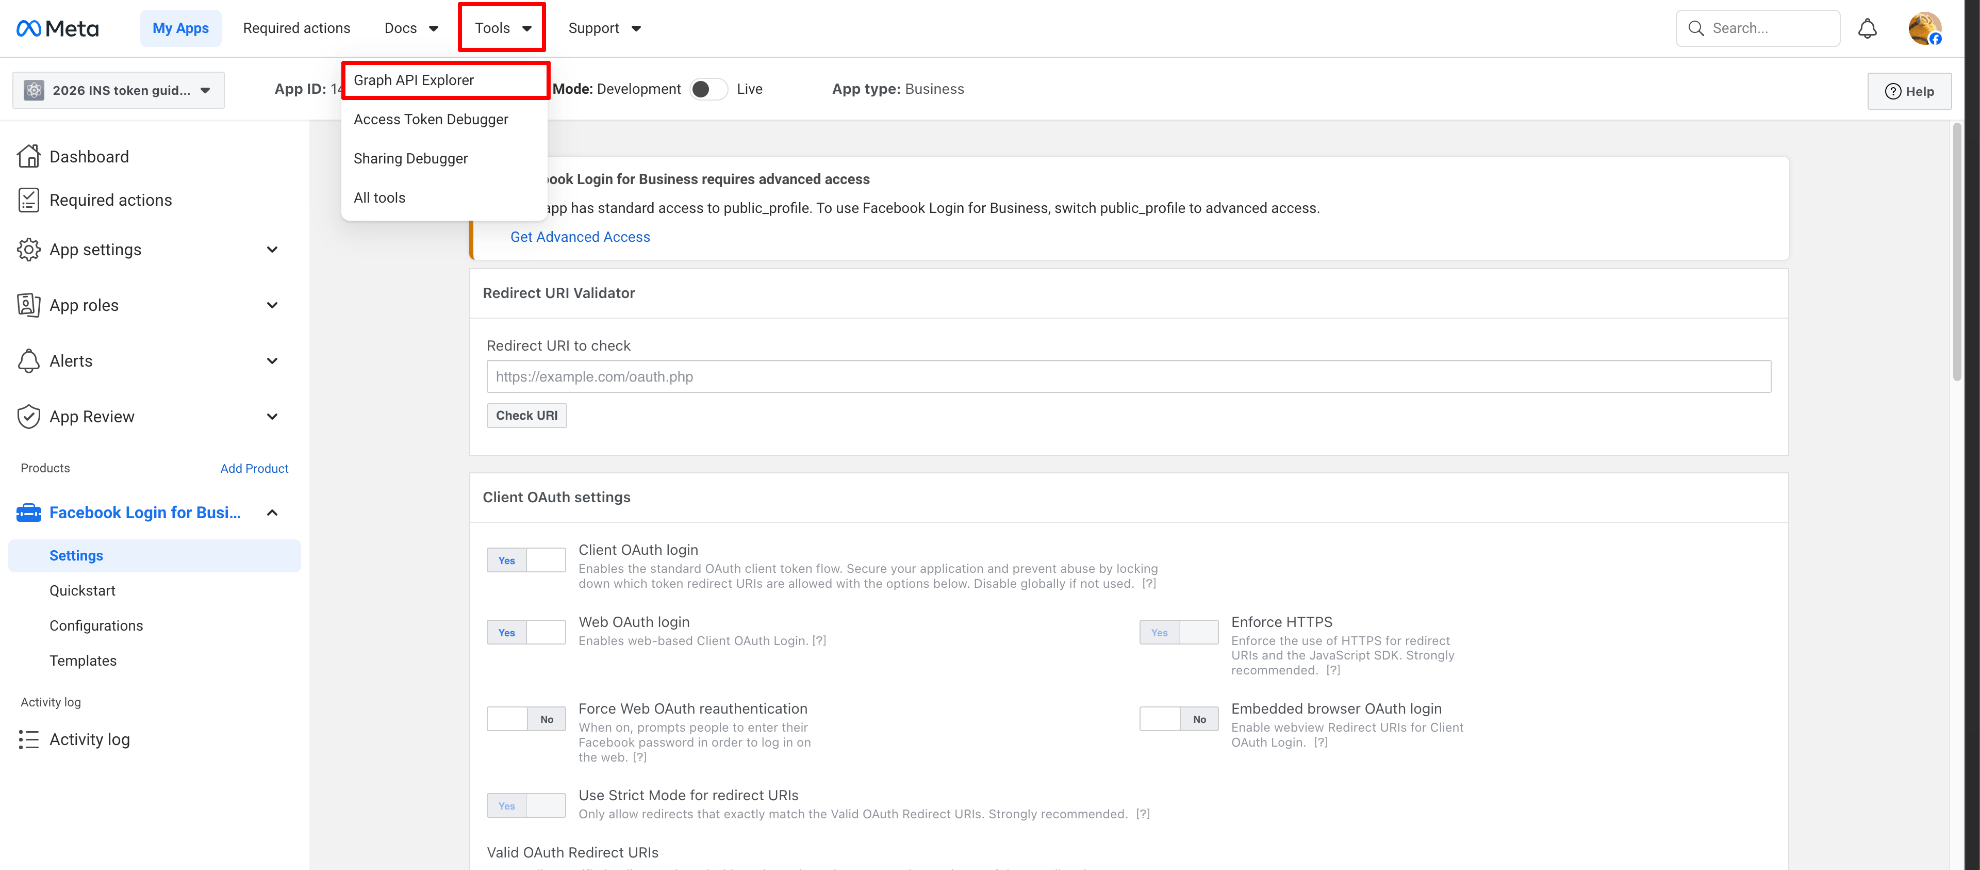Open the app selector dropdown
Image resolution: width=1980 pixels, height=870 pixels.
point(118,90)
